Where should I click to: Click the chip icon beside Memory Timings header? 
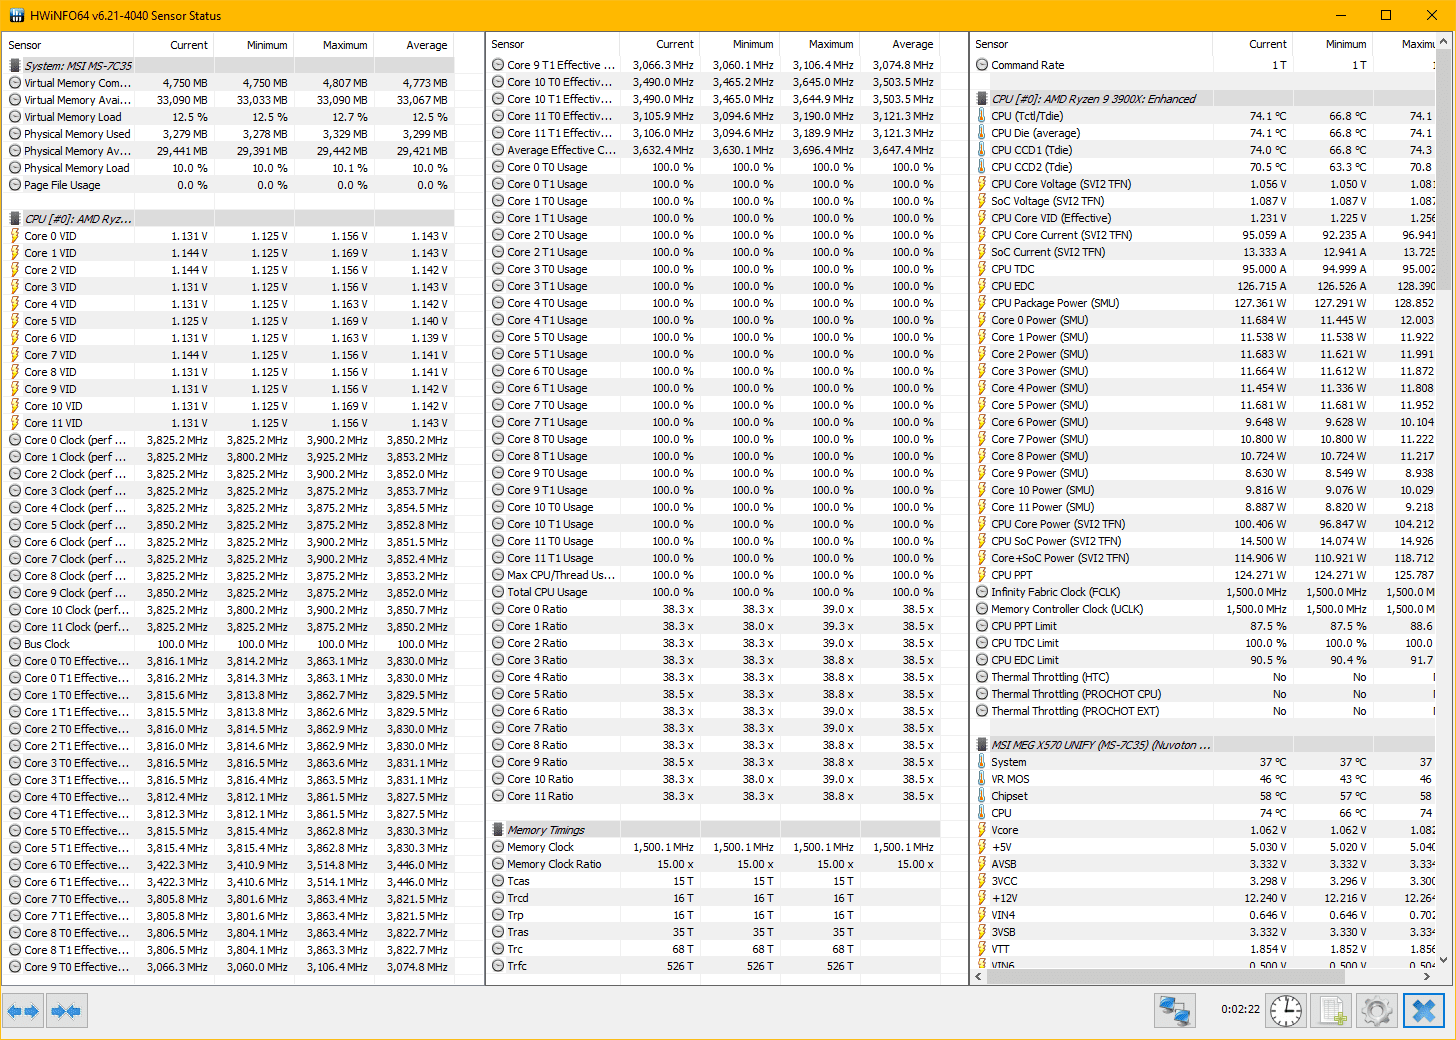point(498,830)
